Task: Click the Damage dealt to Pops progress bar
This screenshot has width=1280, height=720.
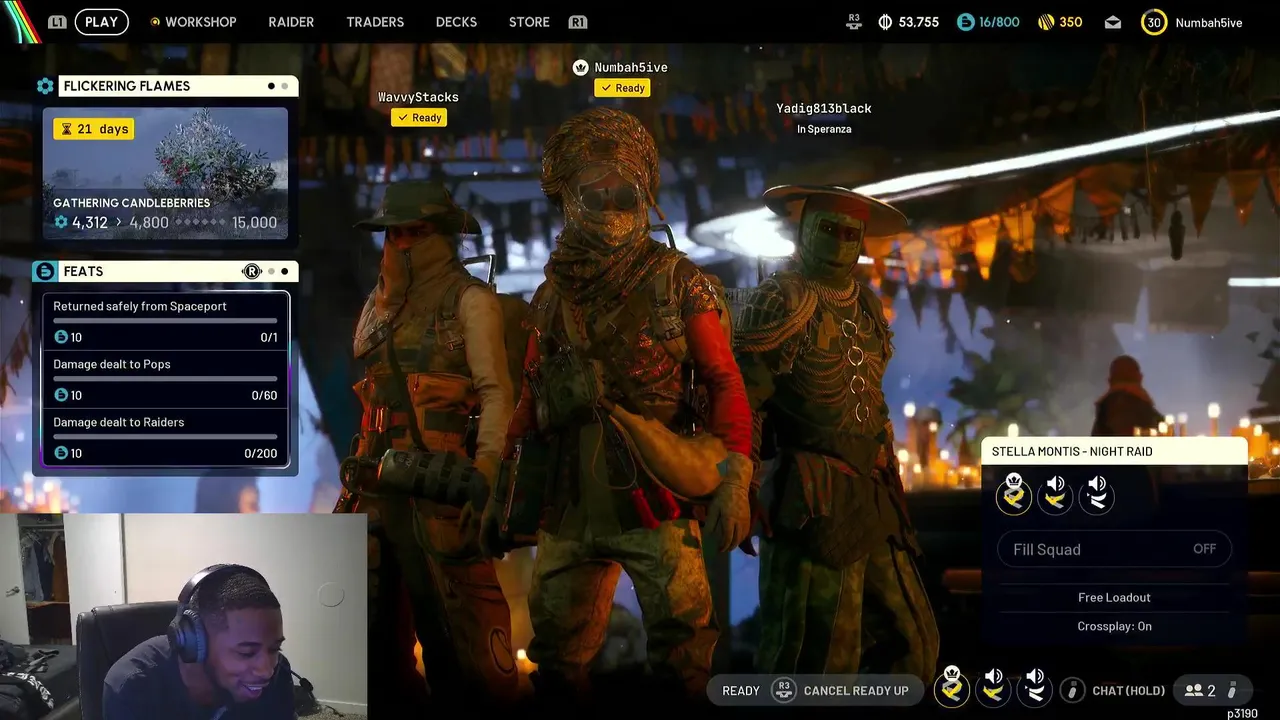Action: [165, 379]
